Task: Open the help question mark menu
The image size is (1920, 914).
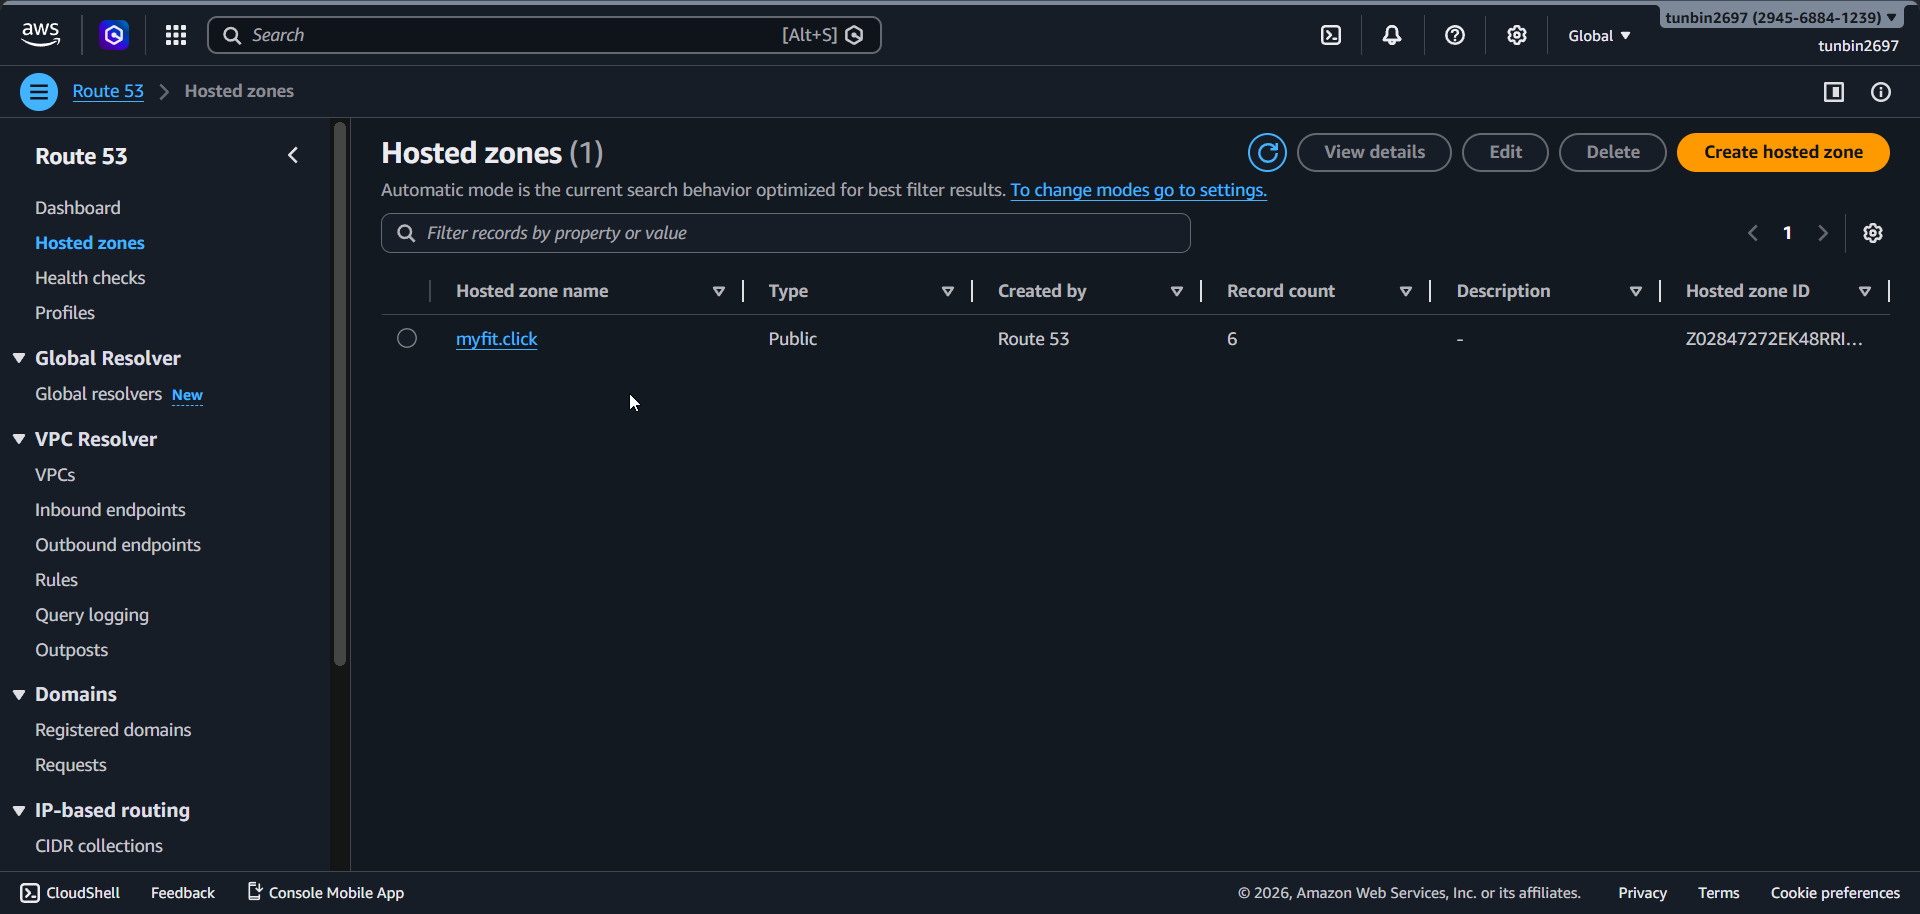Action: coord(1455,35)
